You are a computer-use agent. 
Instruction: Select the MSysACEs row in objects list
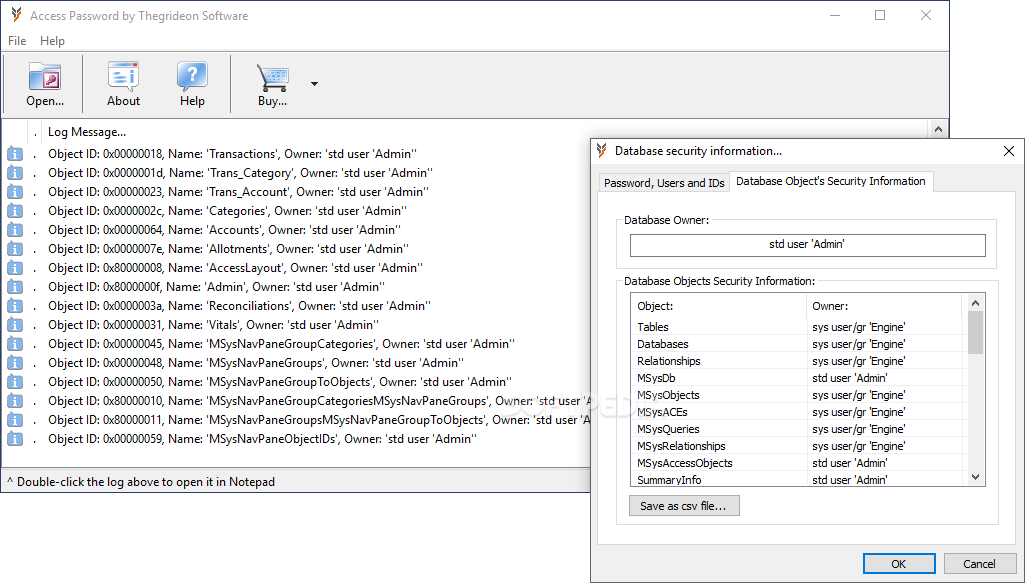pos(798,412)
